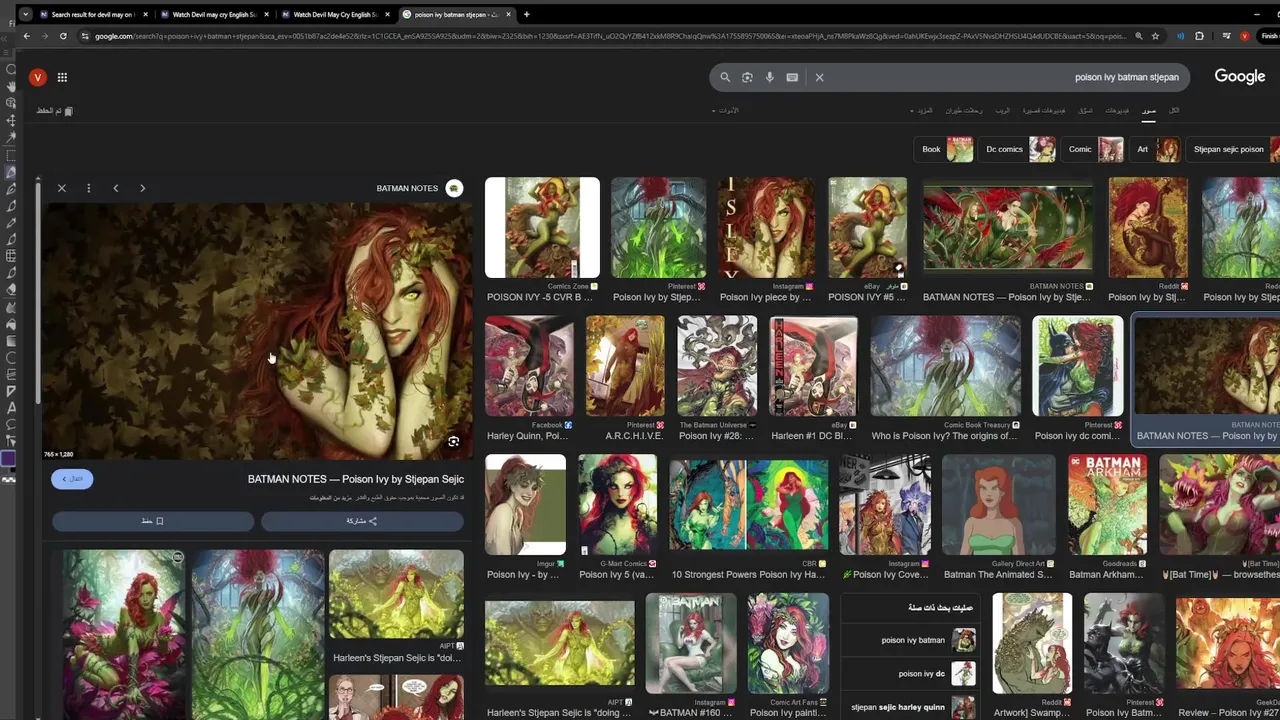Close the image preview panel
Image resolution: width=1280 pixels, height=720 pixels.
[x=61, y=188]
